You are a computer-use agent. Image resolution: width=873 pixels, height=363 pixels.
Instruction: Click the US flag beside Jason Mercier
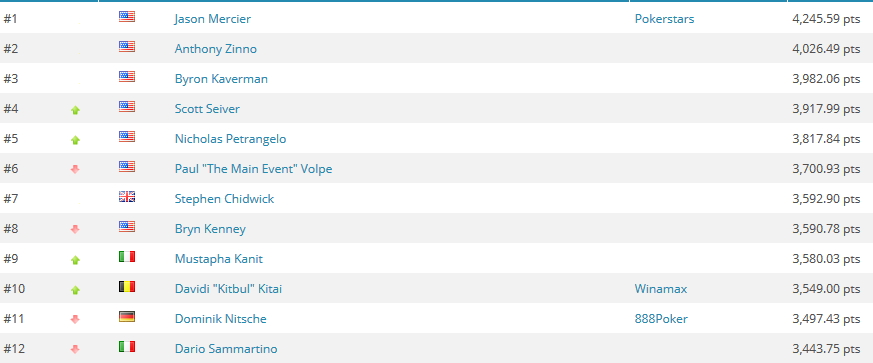coord(127,17)
